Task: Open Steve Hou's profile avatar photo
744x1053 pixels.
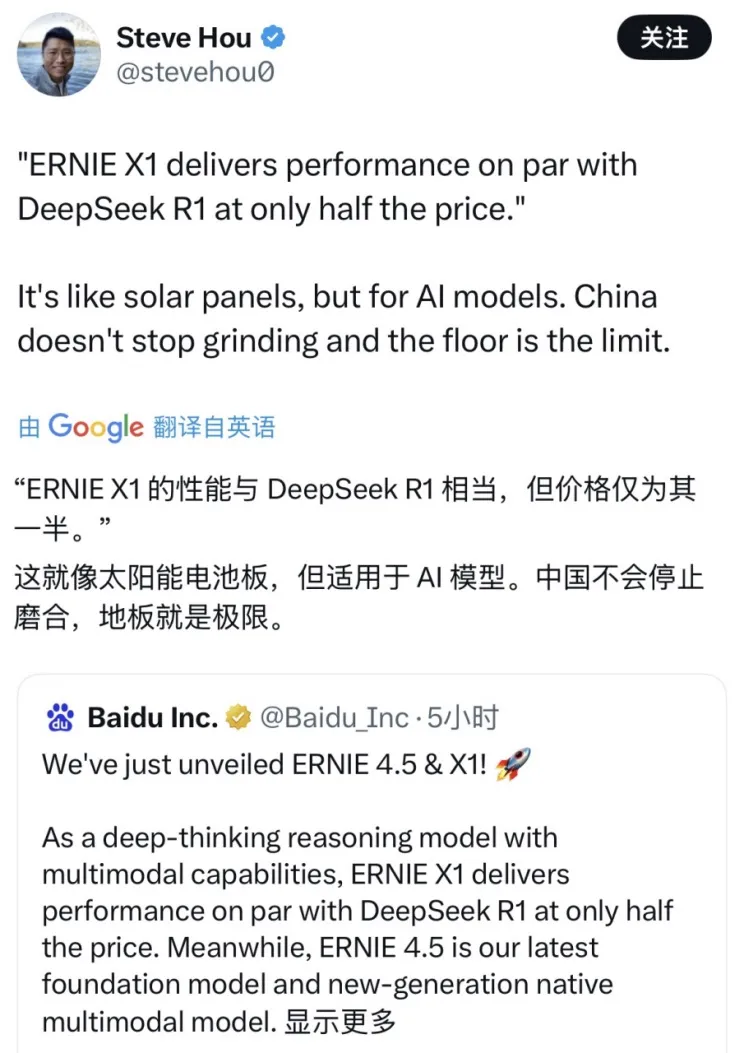Action: click(x=58, y=55)
